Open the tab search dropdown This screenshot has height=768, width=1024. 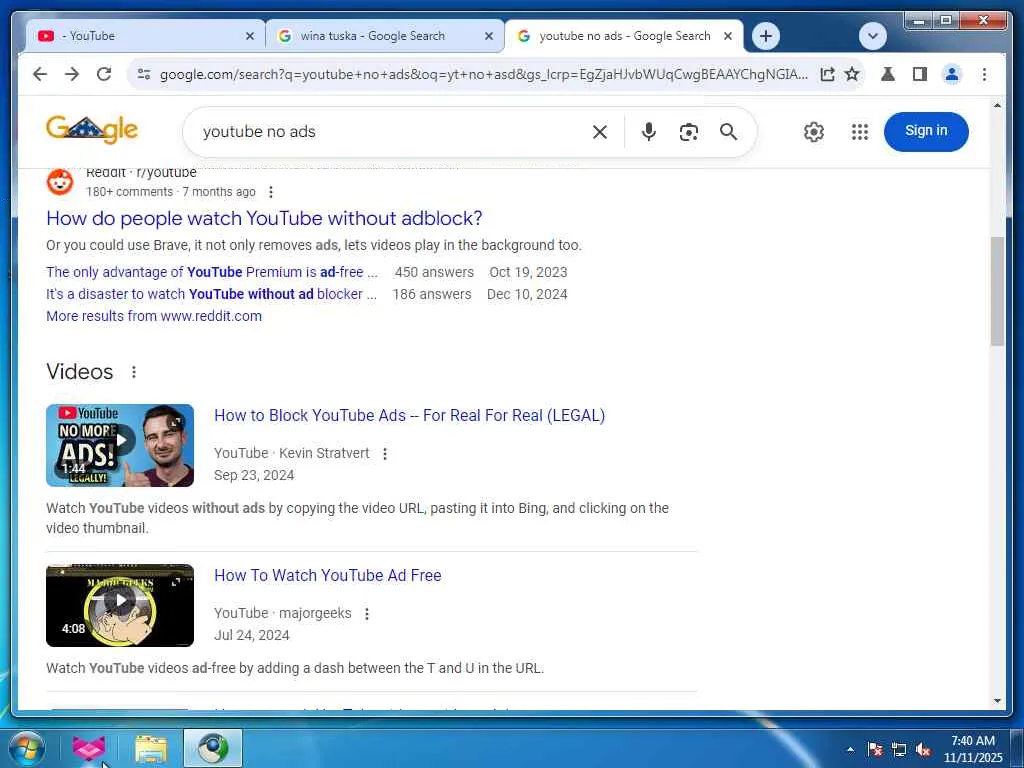click(872, 36)
